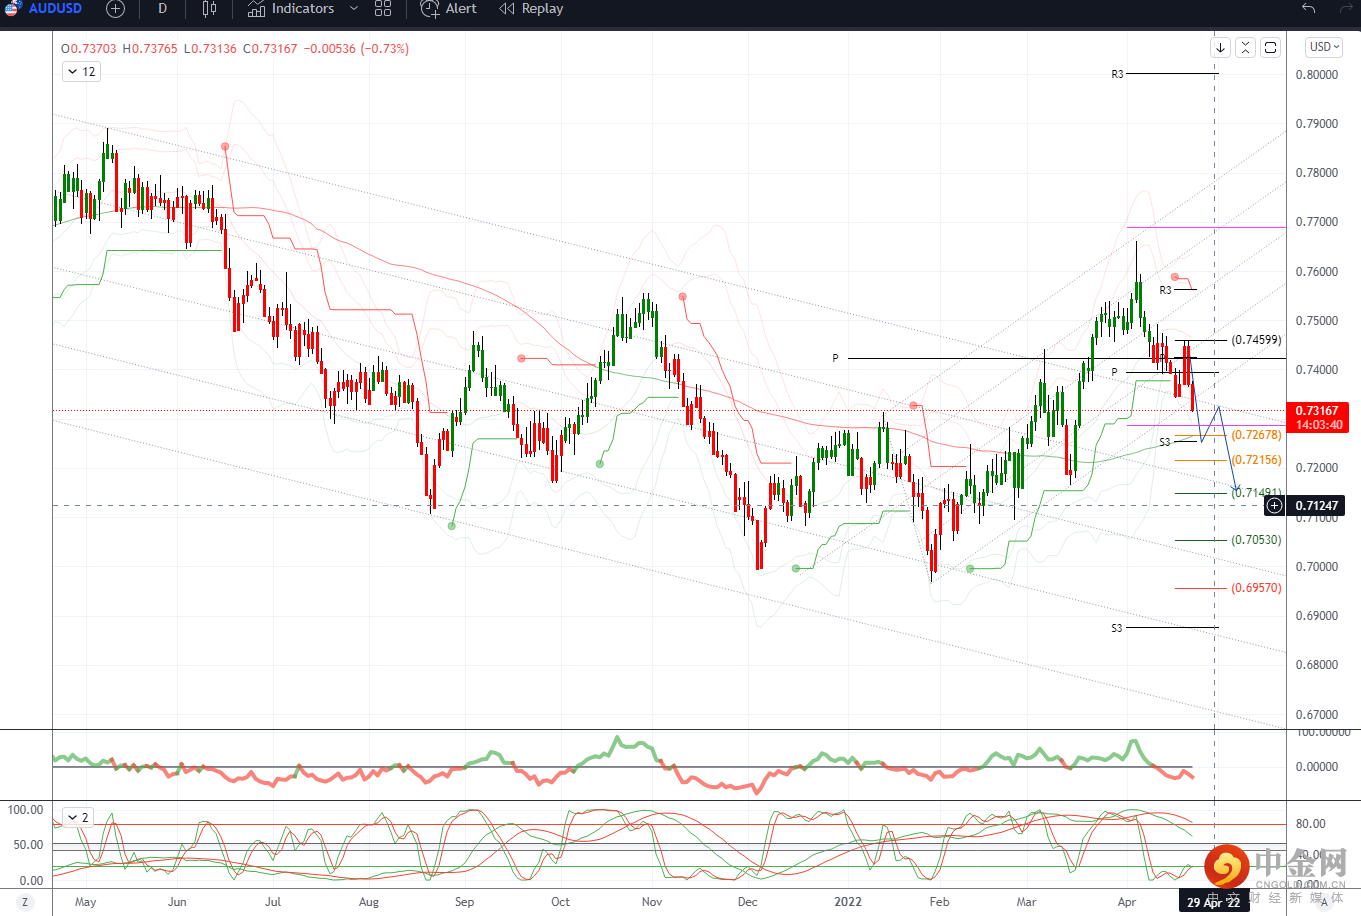1361x916 pixels.
Task: Expand the Indicators favorites chevron
Action: 354,9
